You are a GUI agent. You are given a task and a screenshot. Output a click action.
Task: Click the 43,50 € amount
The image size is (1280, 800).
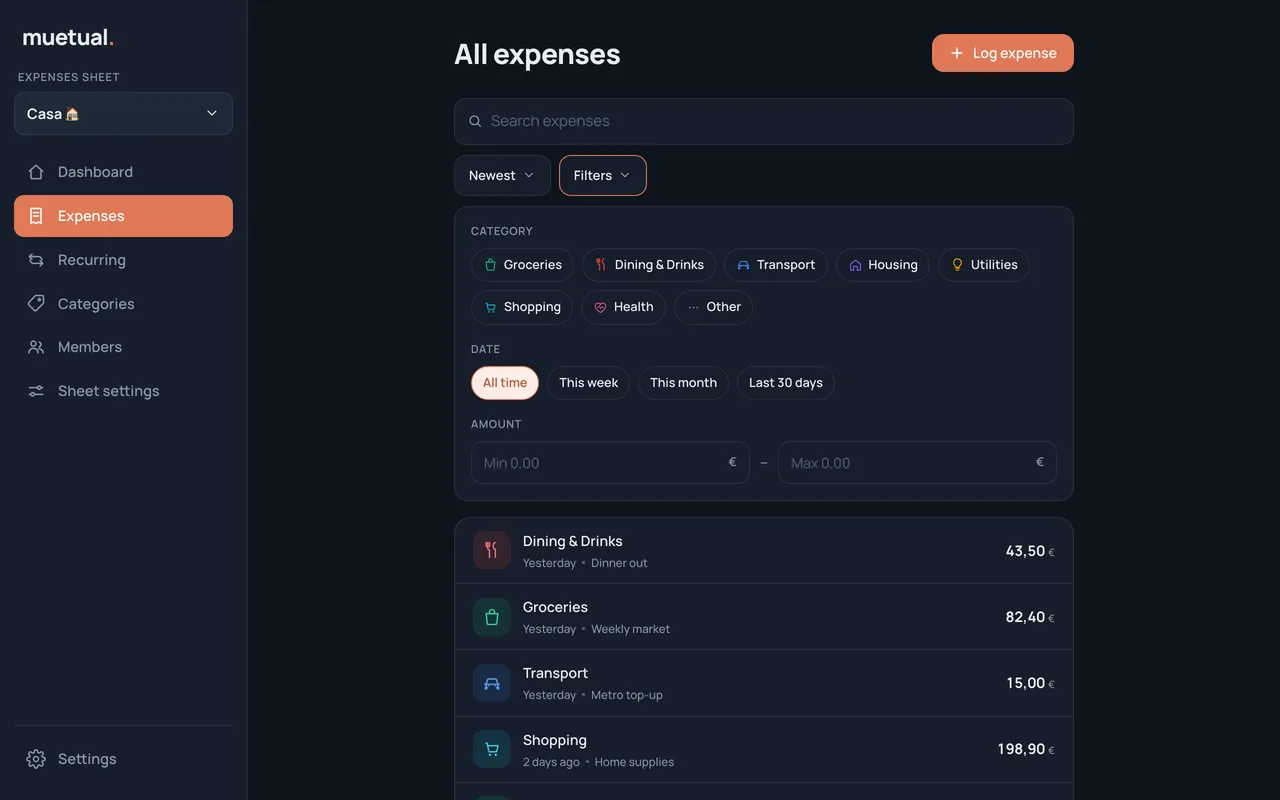click(1030, 551)
